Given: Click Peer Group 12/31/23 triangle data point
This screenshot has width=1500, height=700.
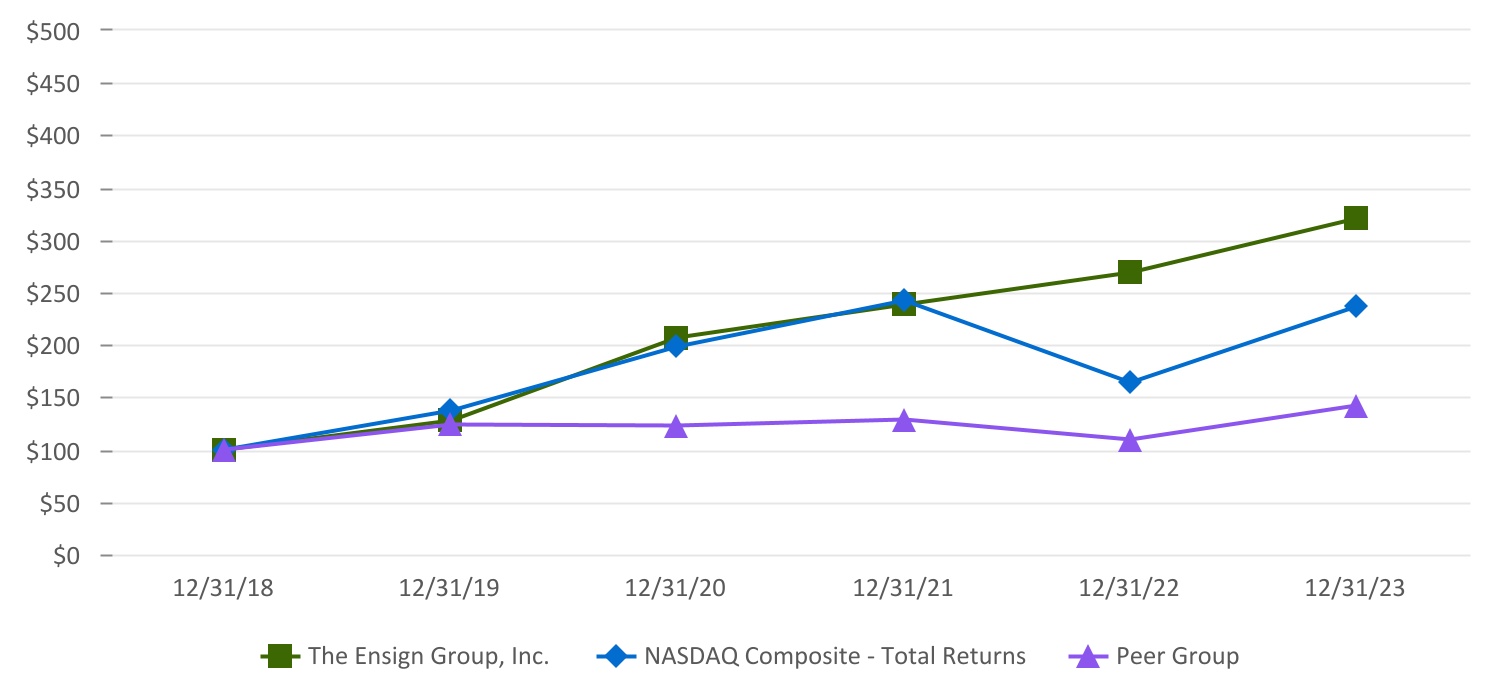Looking at the screenshot, I should tap(1356, 406).
